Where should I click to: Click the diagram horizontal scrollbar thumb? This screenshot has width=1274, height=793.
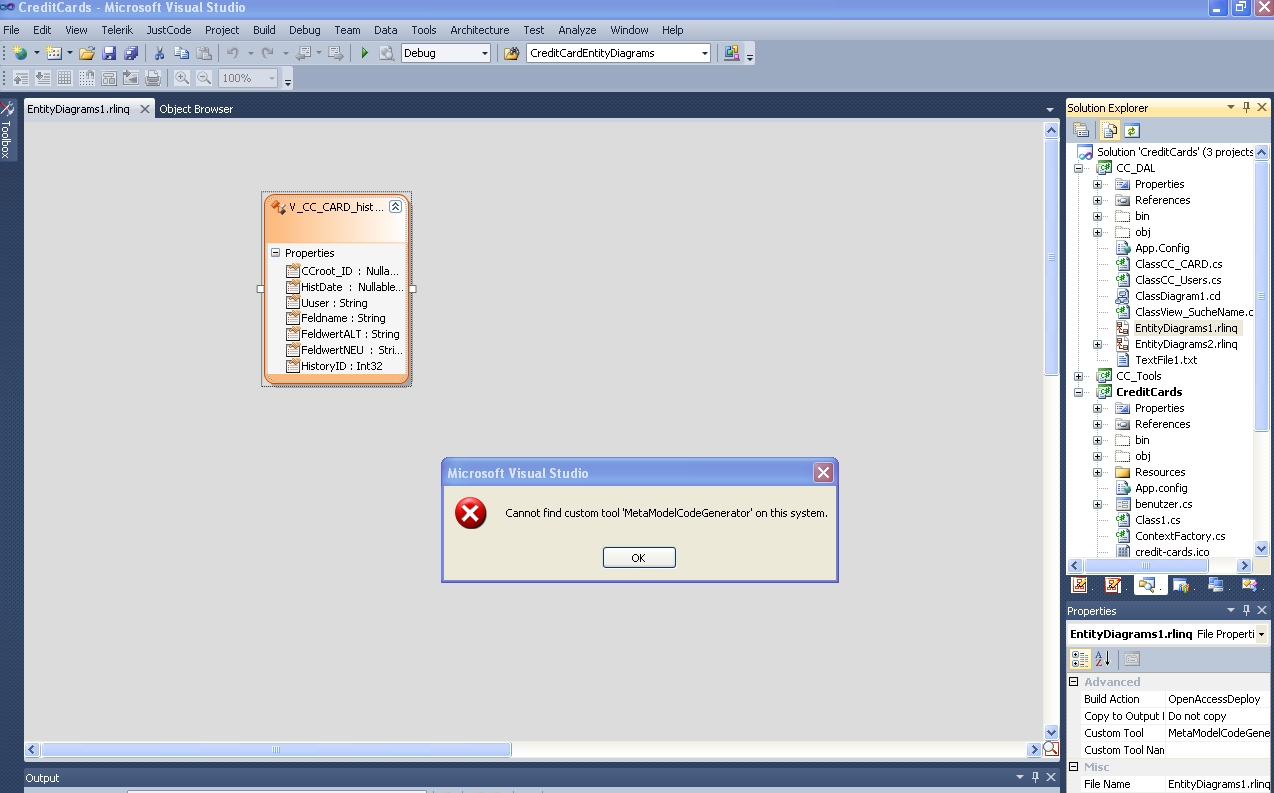click(x=276, y=749)
